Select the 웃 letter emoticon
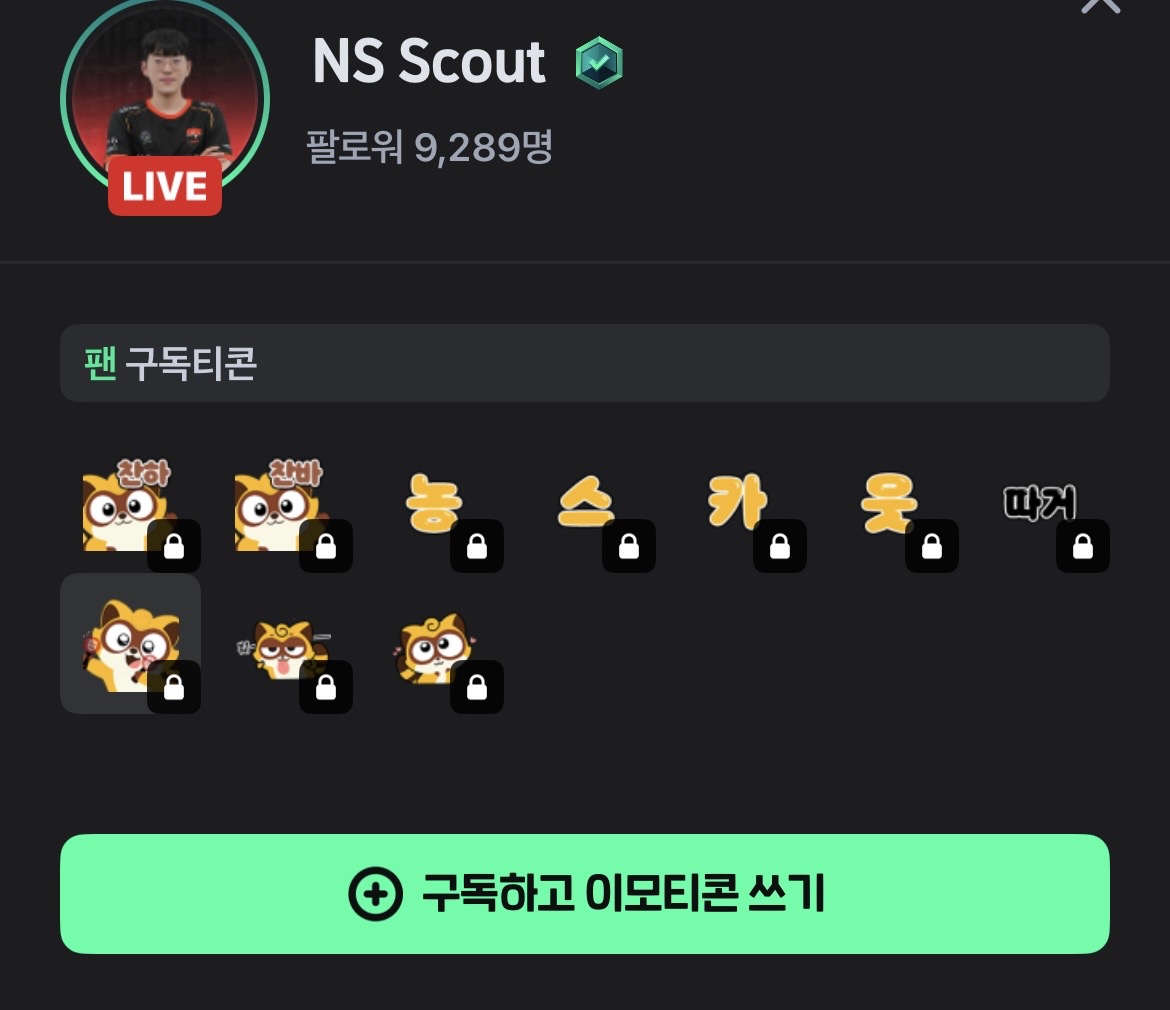 (889, 504)
